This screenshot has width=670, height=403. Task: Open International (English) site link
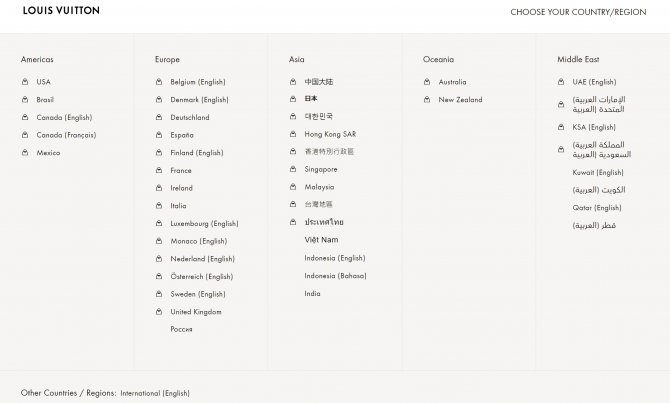[155, 393]
